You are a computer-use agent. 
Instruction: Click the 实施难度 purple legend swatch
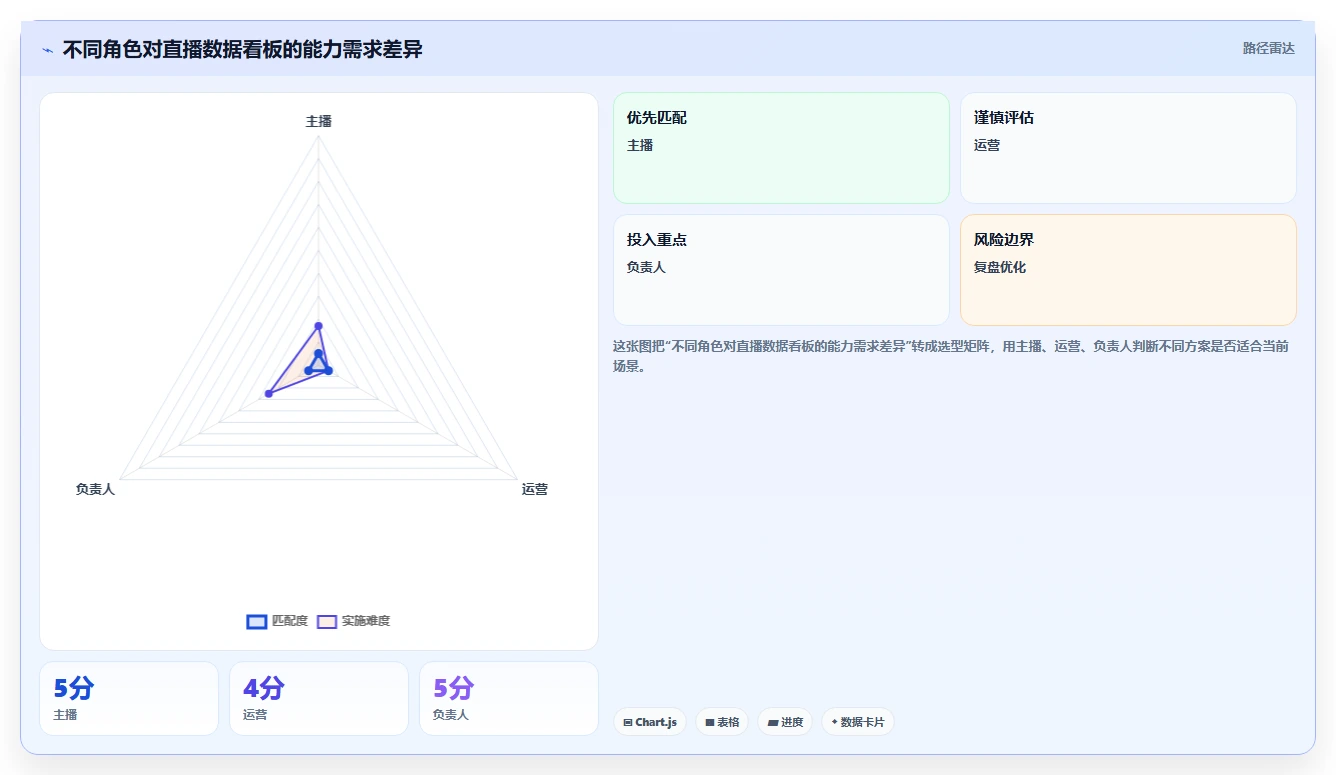tap(326, 621)
